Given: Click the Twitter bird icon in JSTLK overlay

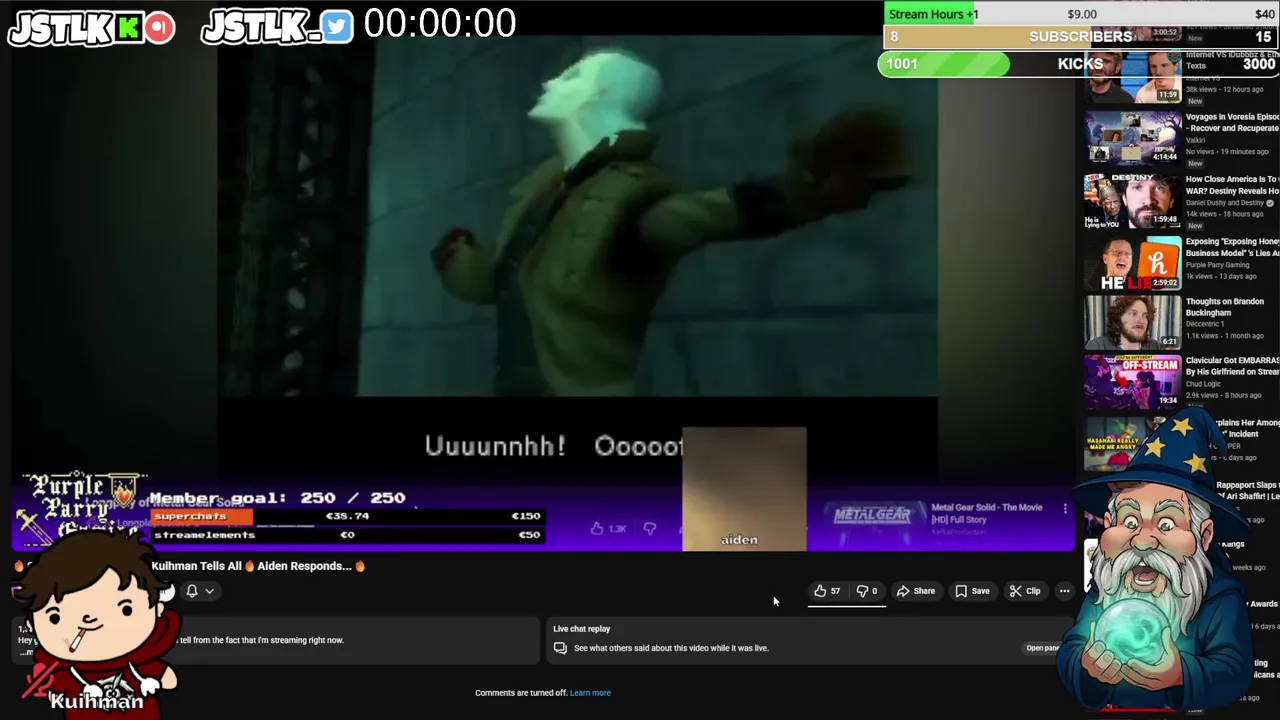Looking at the screenshot, I should tap(337, 28).
